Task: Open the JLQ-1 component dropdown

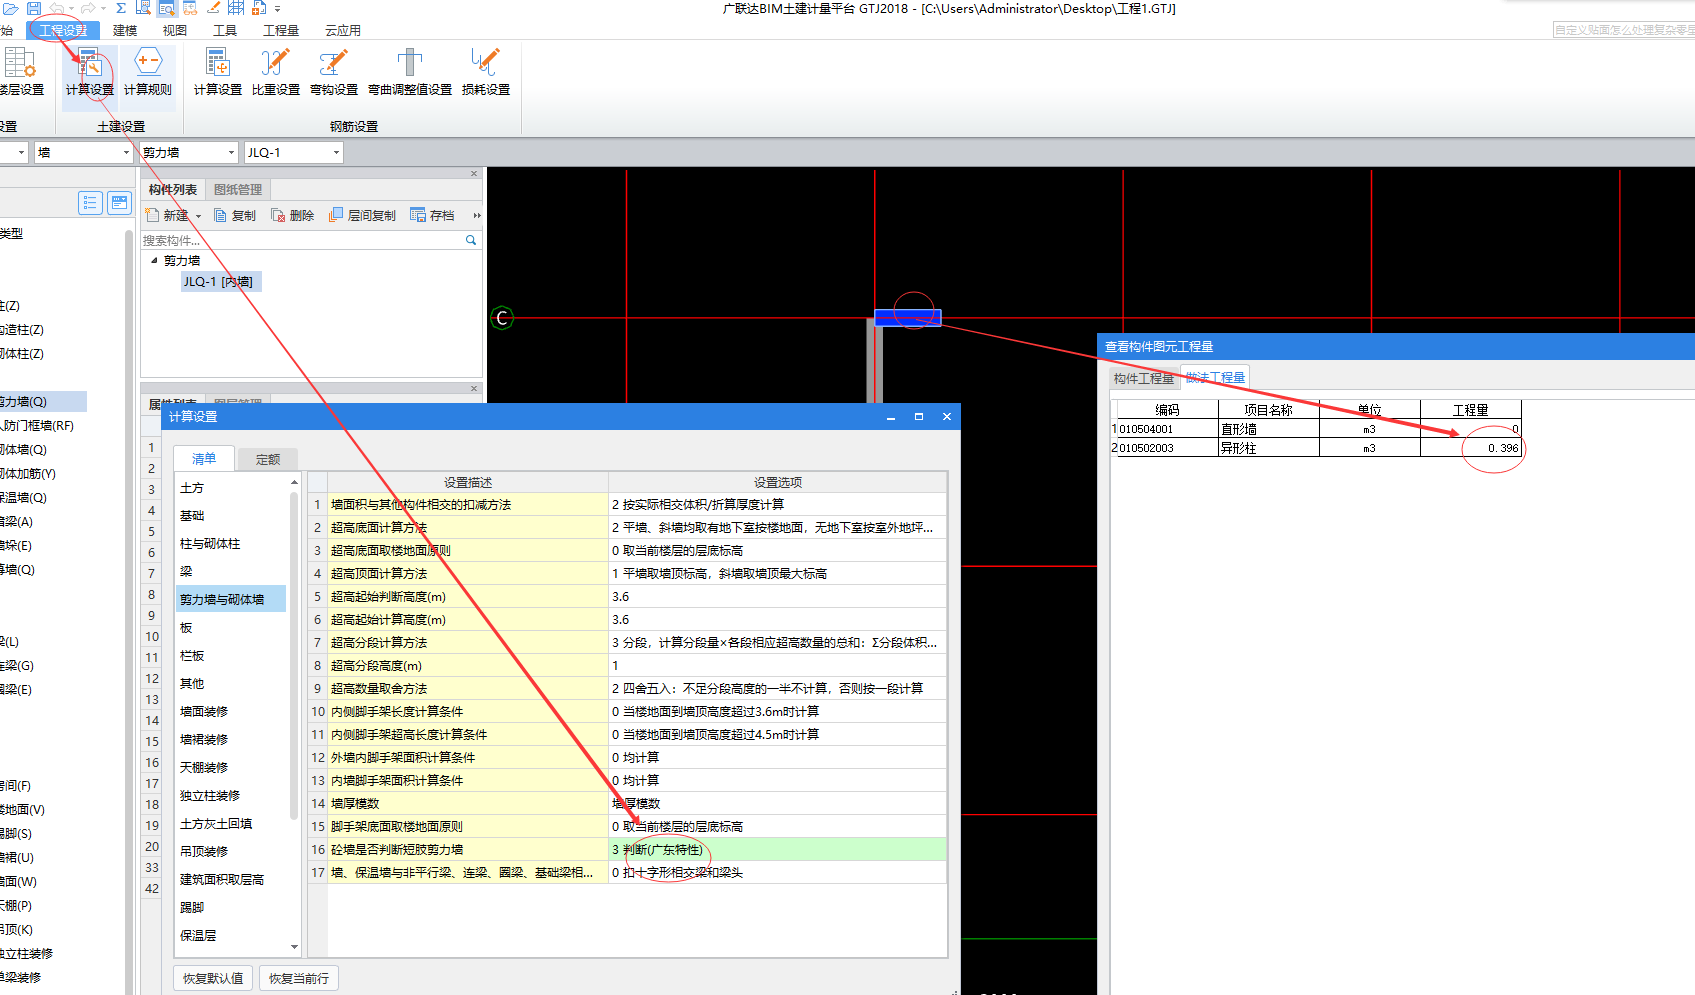Action: [336, 152]
